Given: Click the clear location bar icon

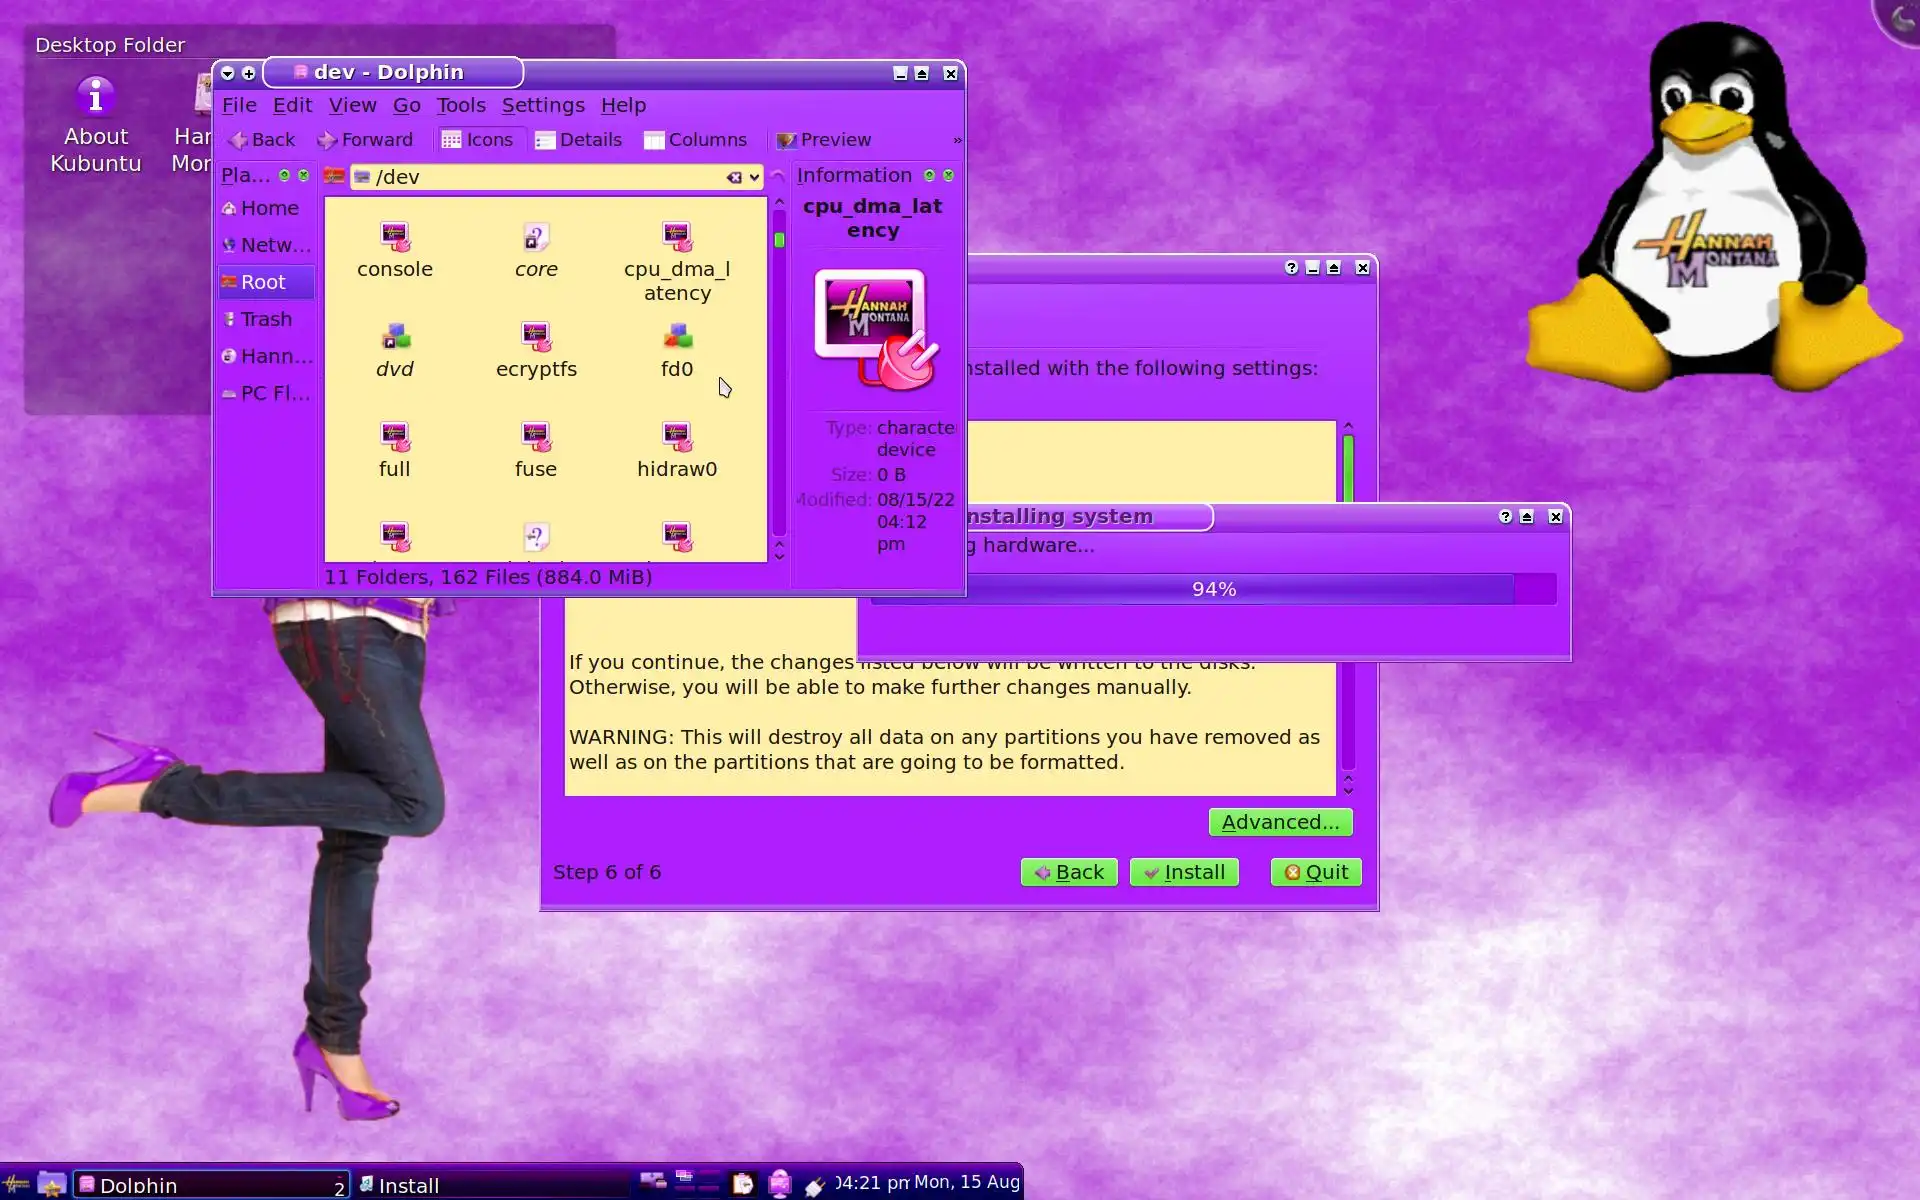Looking at the screenshot, I should coord(734,177).
